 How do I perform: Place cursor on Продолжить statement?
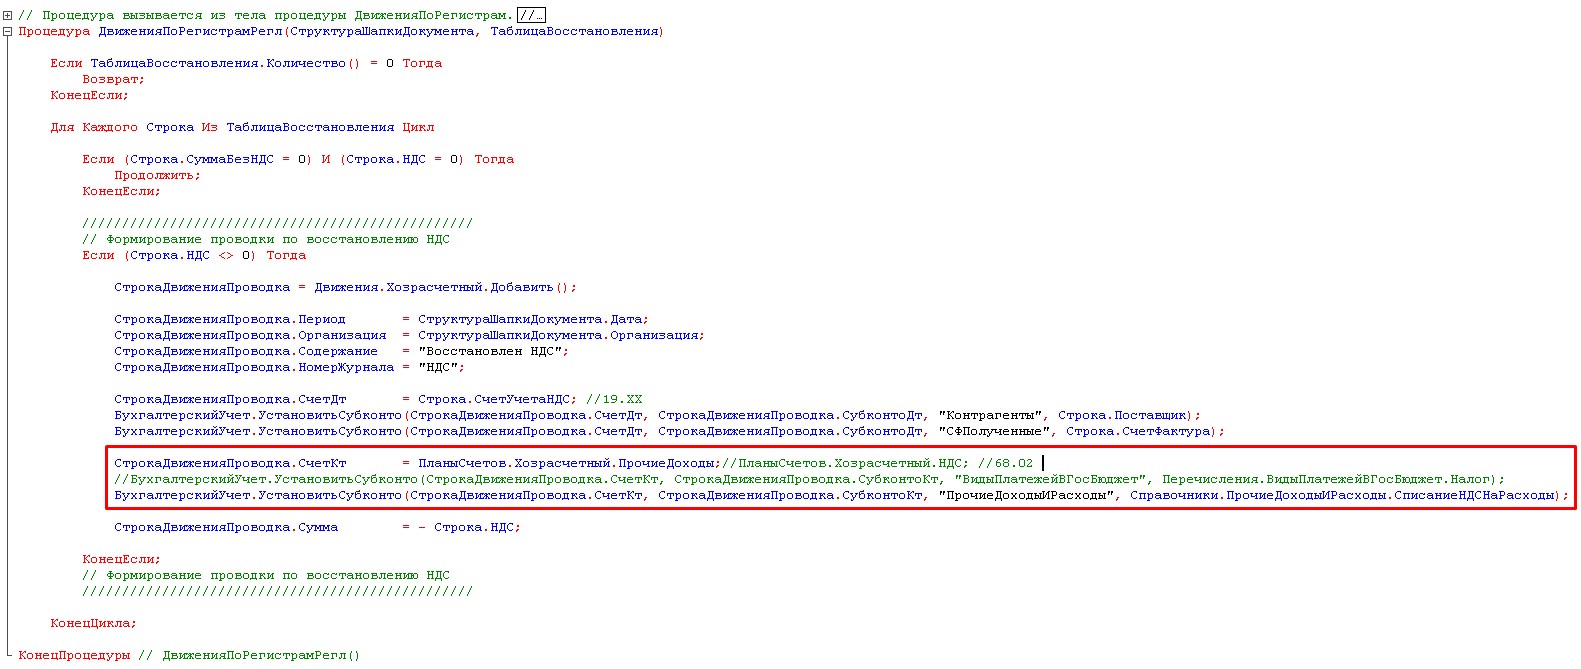point(156,175)
